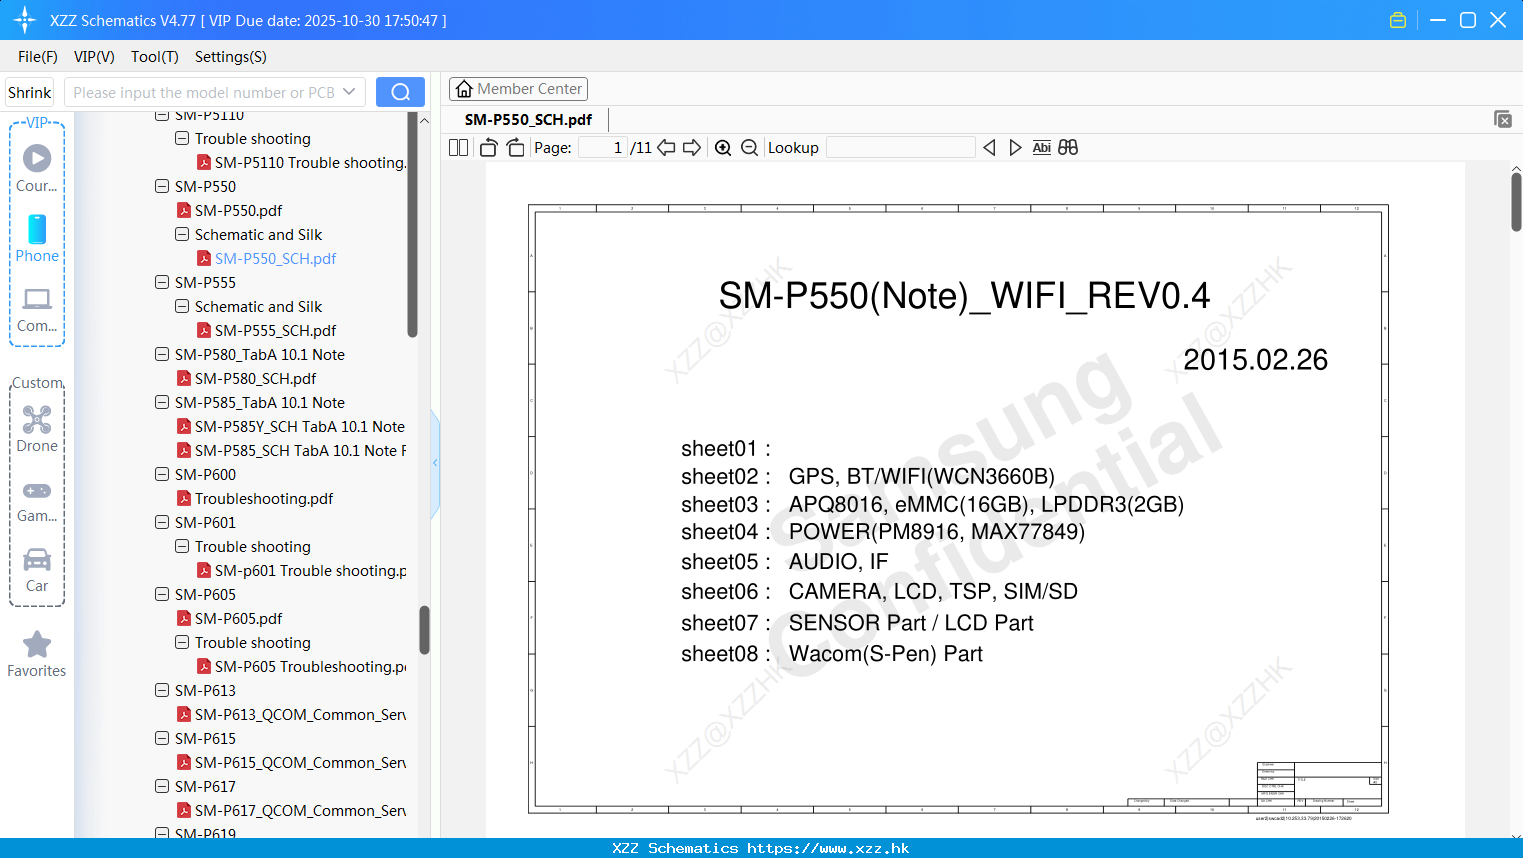Open SM-p601 Trouble shooting PDF
The height and width of the screenshot is (858, 1523).
[x=310, y=570]
